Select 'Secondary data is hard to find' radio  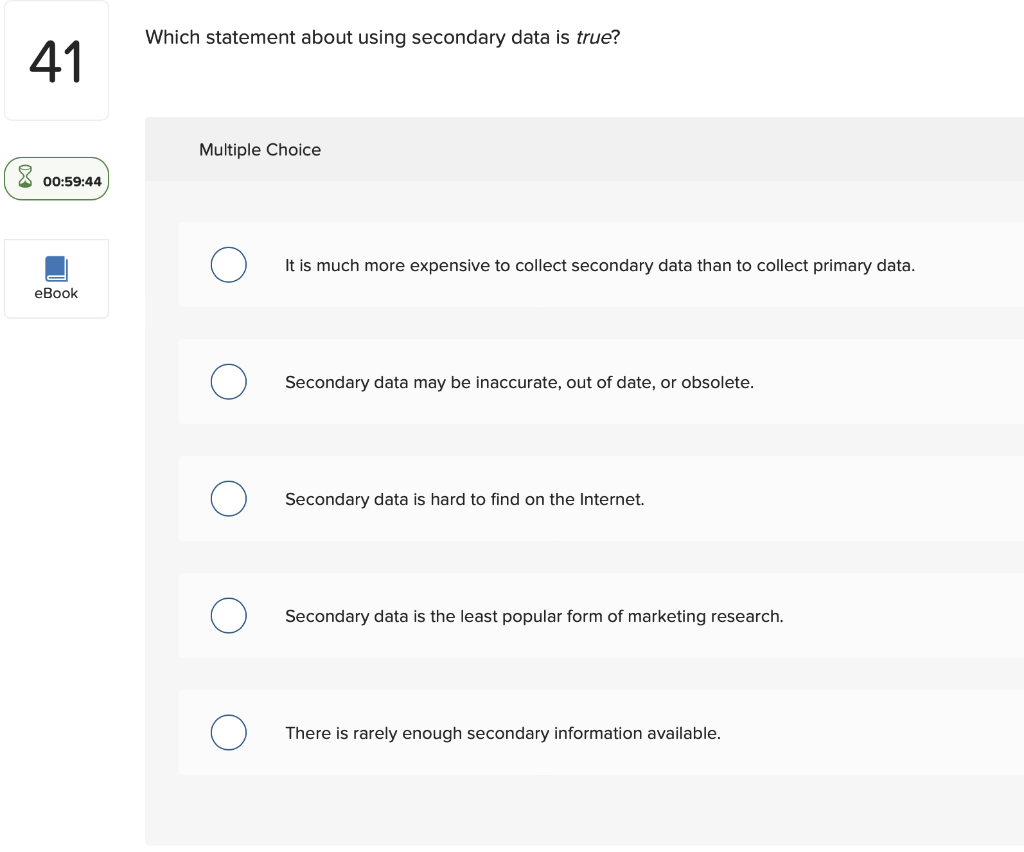pos(228,498)
